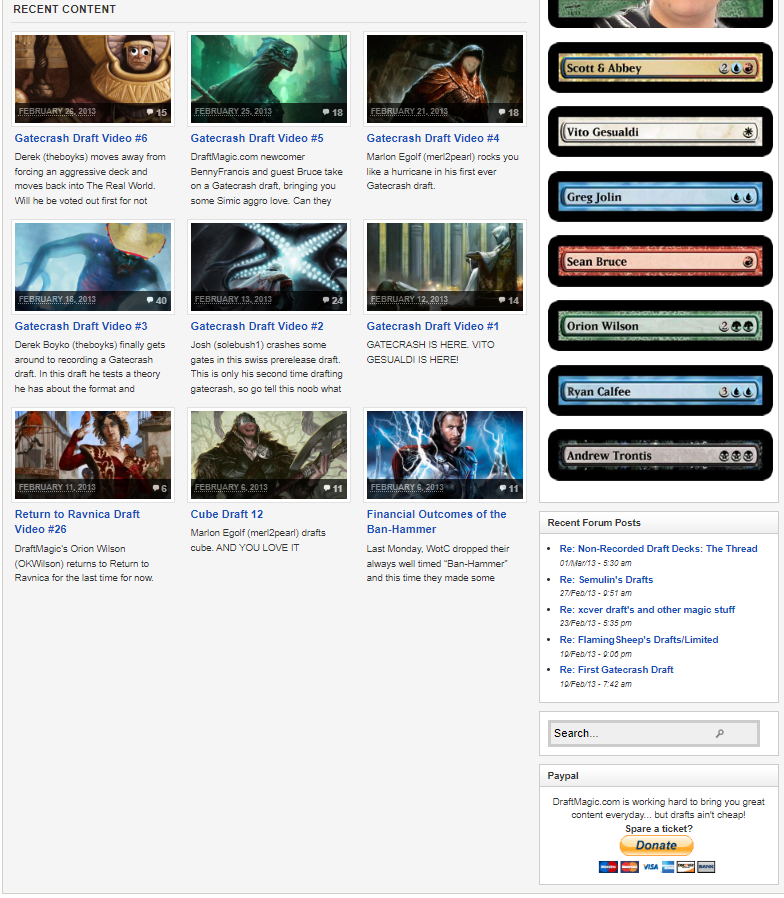Open the Gatecrash Draft Video #3 thumbnail
Image resolution: width=784 pixels, height=898 pixels.
click(x=93, y=267)
